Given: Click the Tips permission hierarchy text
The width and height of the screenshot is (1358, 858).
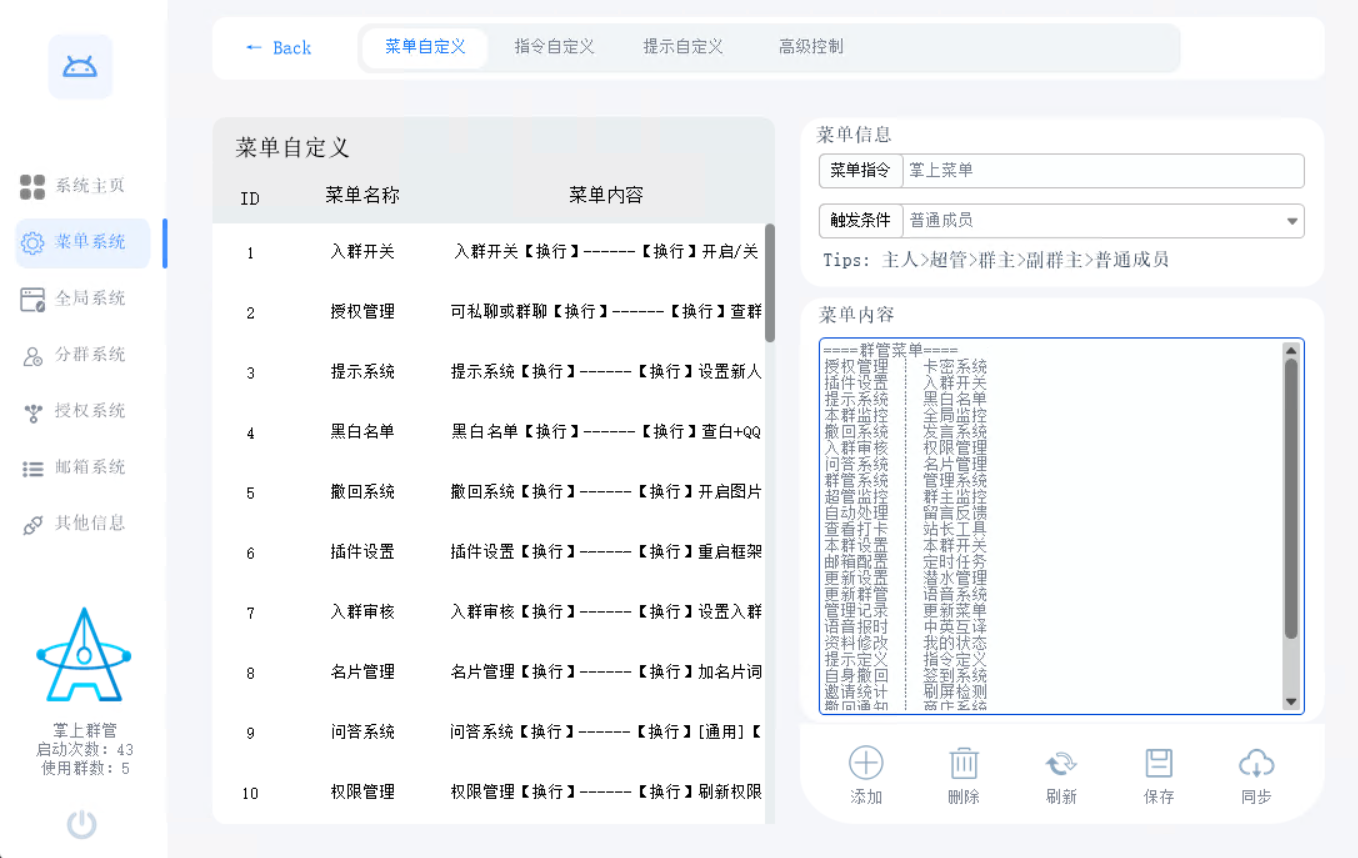Looking at the screenshot, I should click(996, 261).
